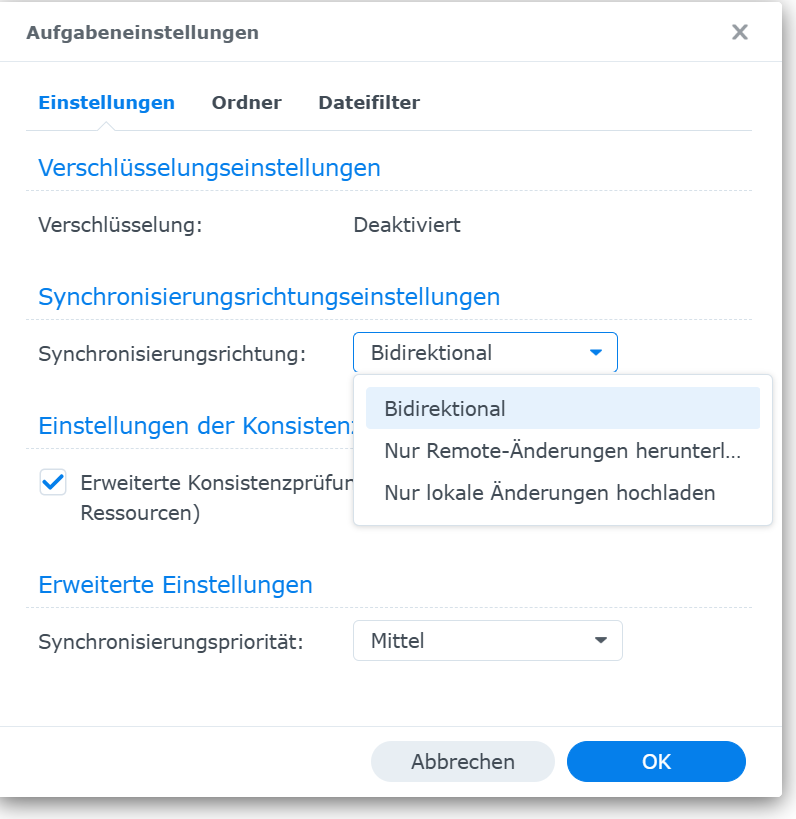This screenshot has height=819, width=796.
Task: Switch to the Ordner tab
Action: tap(246, 102)
